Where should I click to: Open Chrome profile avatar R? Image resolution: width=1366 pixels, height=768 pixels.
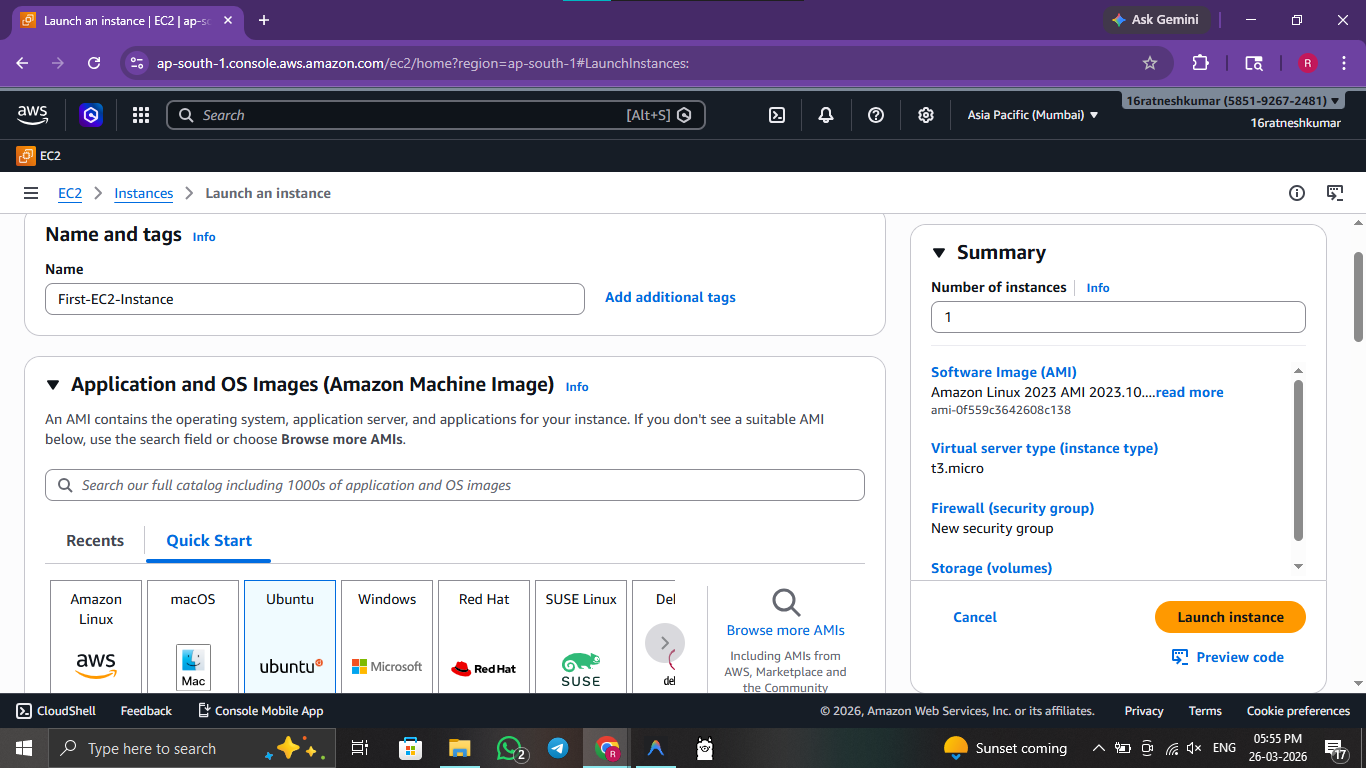1307,63
